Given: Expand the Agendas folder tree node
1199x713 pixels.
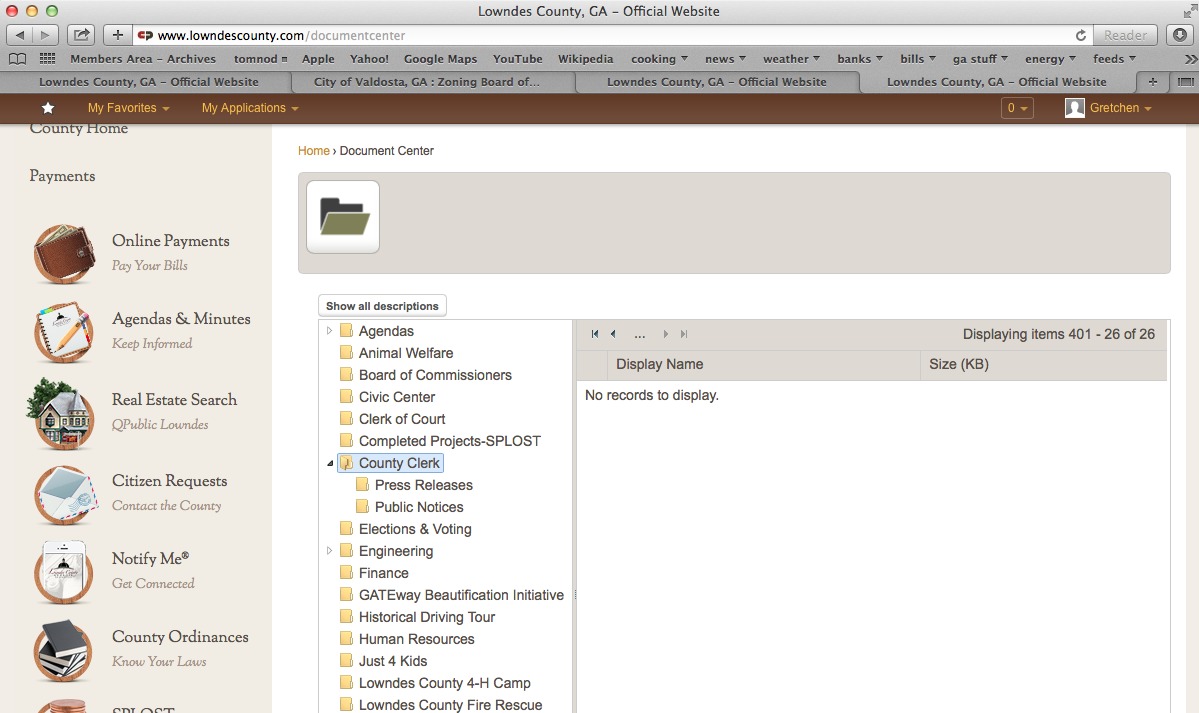Looking at the screenshot, I should click(330, 331).
